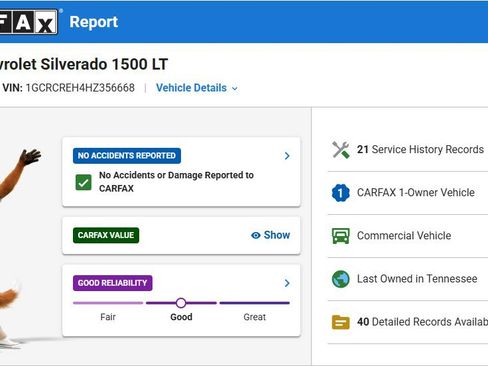Viewport: 488px width, 366px height.
Task: Open 21 Service History Records
Action: pyautogui.click(x=408, y=150)
